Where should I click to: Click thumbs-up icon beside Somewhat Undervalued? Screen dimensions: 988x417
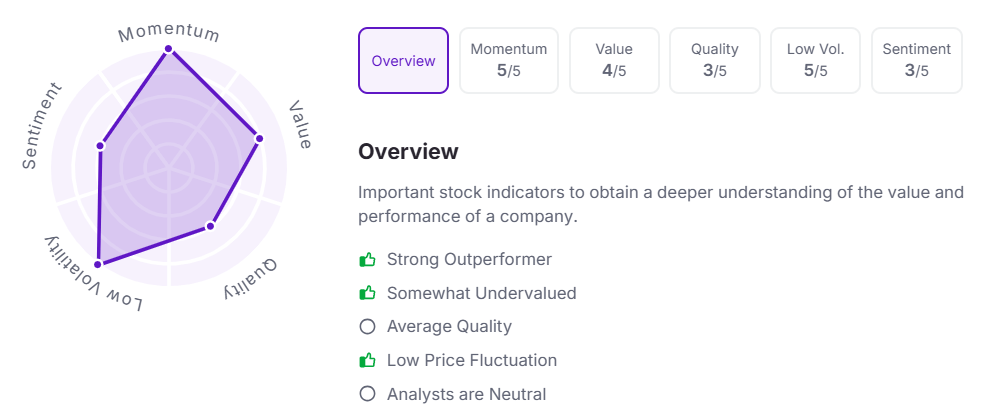[x=367, y=294]
